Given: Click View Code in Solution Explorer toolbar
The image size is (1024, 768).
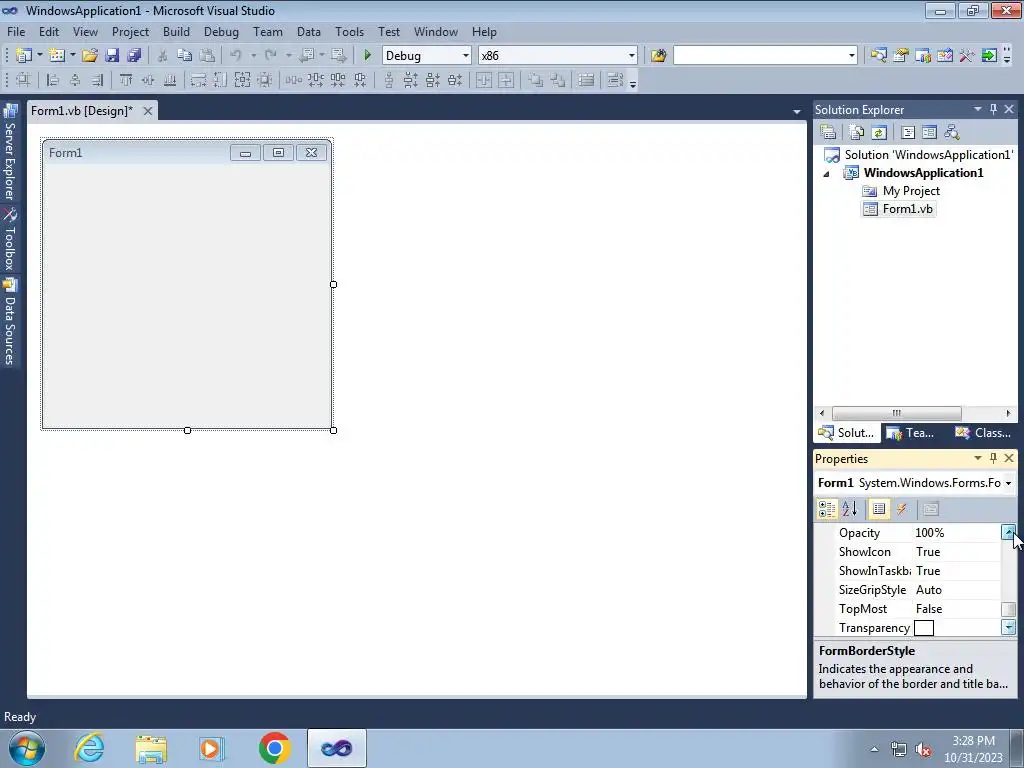Looking at the screenshot, I should coord(908,133).
